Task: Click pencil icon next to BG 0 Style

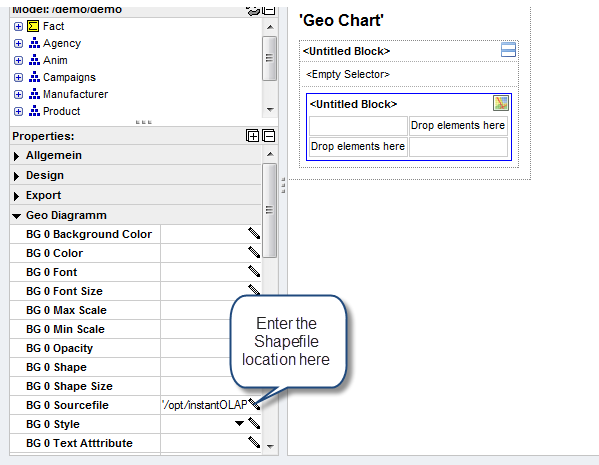Action: [x=254, y=423]
